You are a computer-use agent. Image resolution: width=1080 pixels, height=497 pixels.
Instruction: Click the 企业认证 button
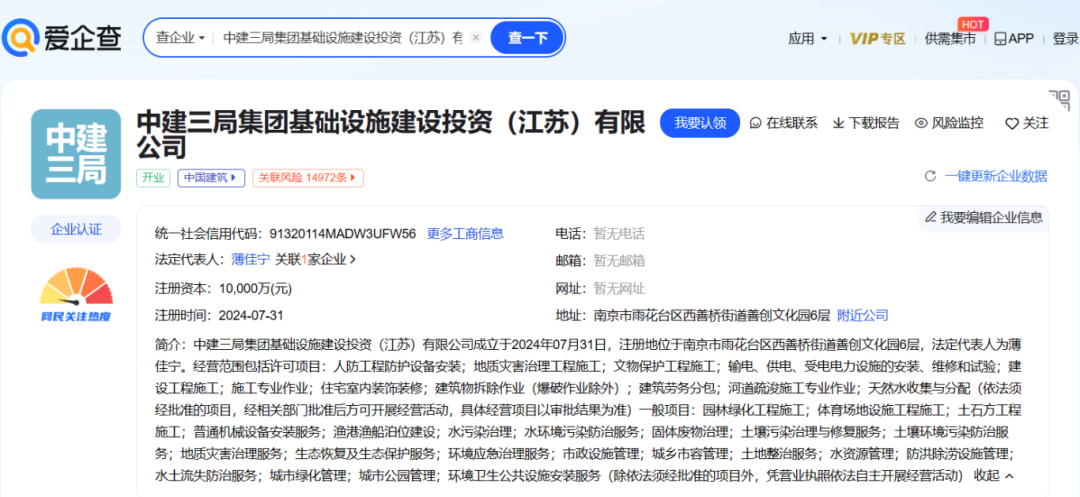click(76, 229)
